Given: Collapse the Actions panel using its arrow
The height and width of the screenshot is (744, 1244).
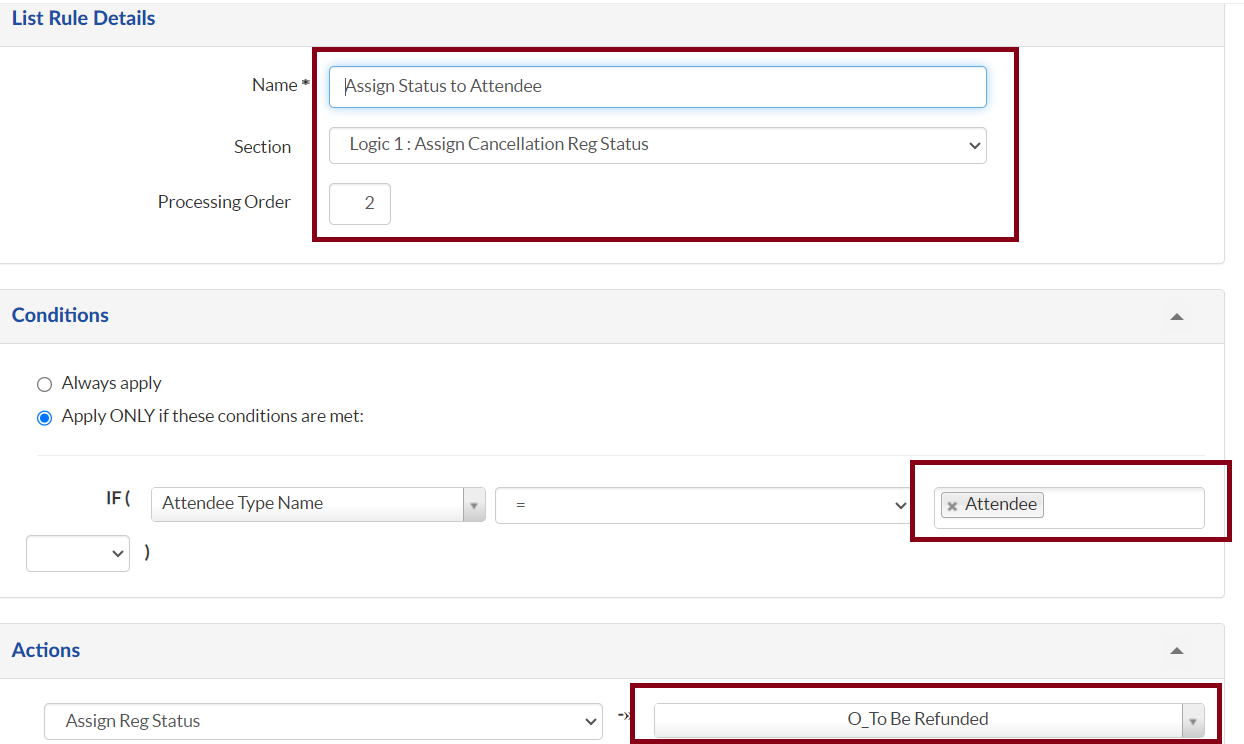Looking at the screenshot, I should click(x=1177, y=651).
